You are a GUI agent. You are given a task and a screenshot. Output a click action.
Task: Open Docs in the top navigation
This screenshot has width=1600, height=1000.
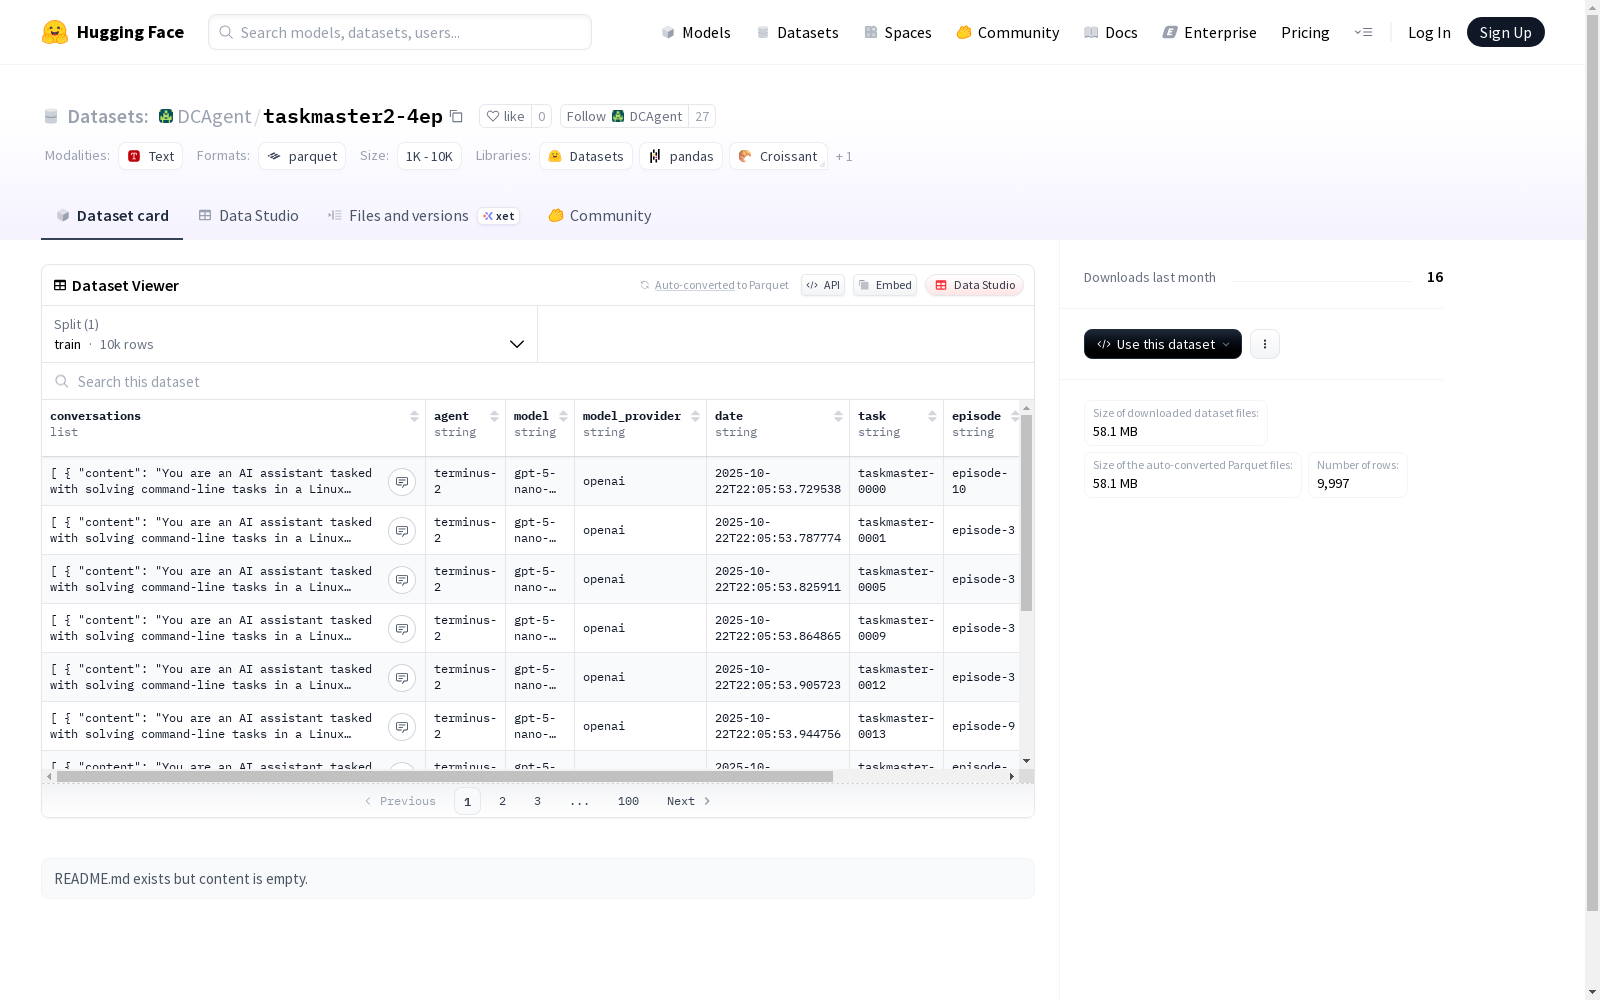(1111, 32)
